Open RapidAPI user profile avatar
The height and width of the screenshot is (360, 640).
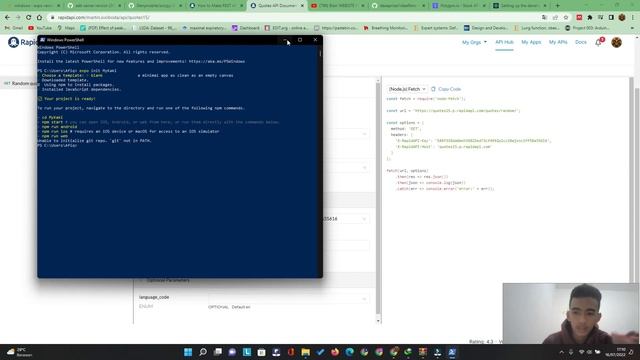[x=616, y=42]
